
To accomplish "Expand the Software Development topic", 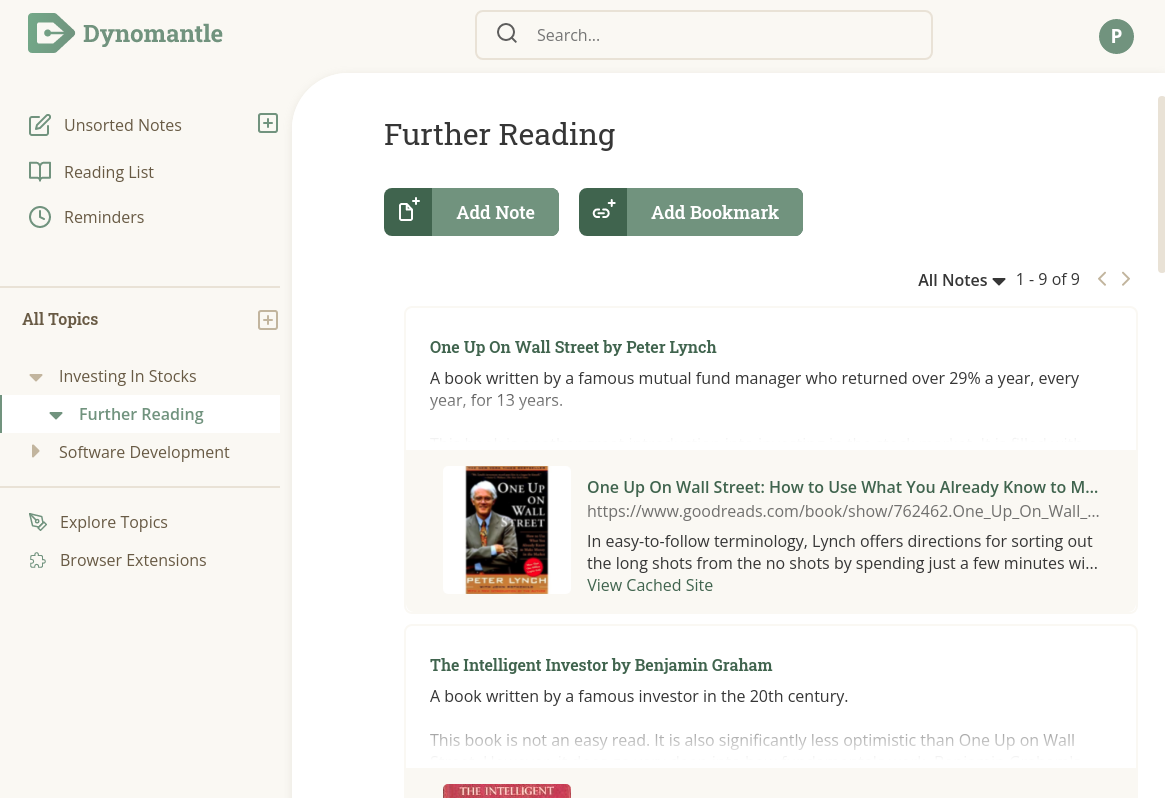I will coord(35,451).
